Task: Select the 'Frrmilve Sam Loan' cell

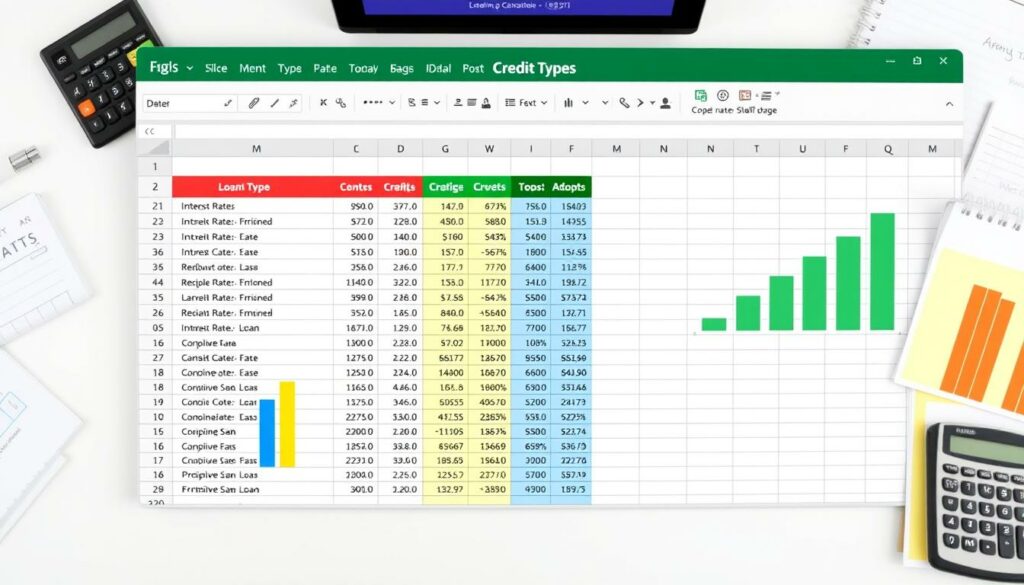Action: tap(253, 489)
